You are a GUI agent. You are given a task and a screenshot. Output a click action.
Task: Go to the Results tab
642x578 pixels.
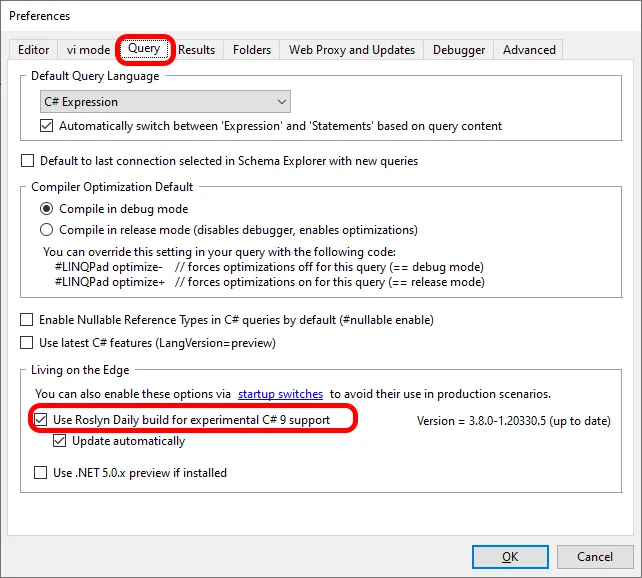196,49
